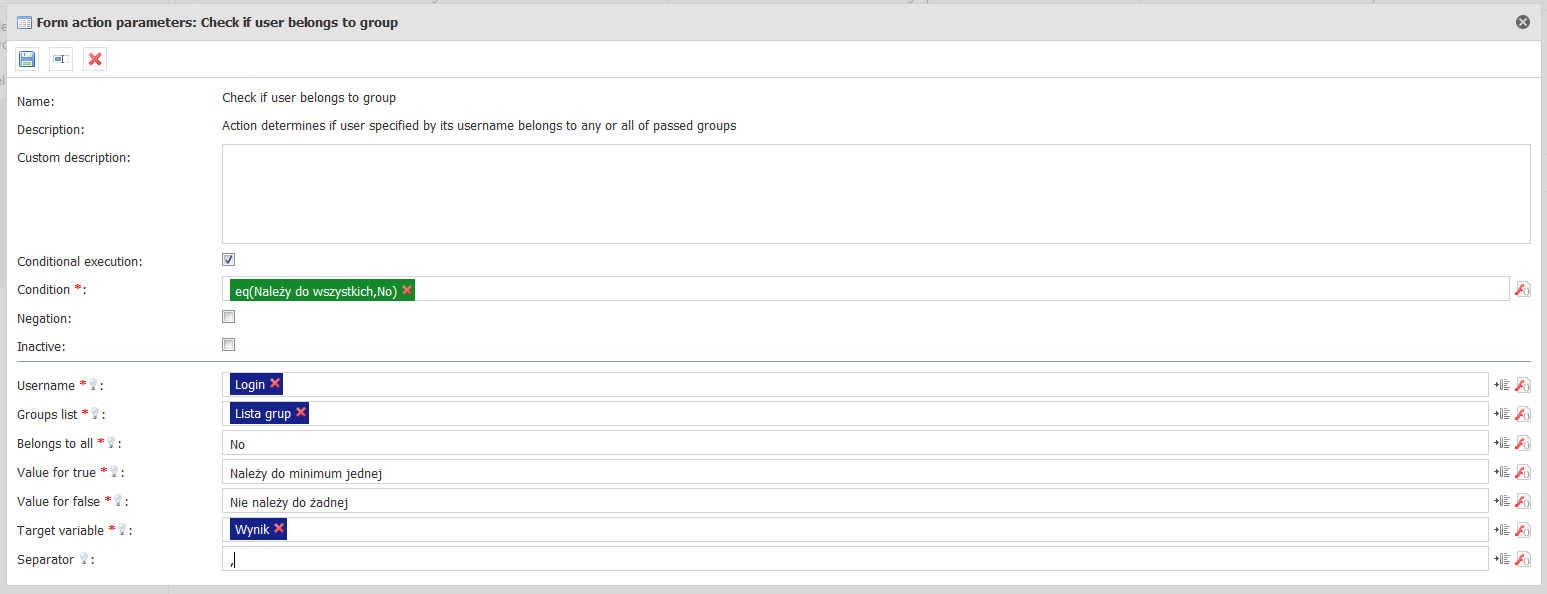
Task: Close the Form action parameters dialog
Action: click(x=1523, y=22)
